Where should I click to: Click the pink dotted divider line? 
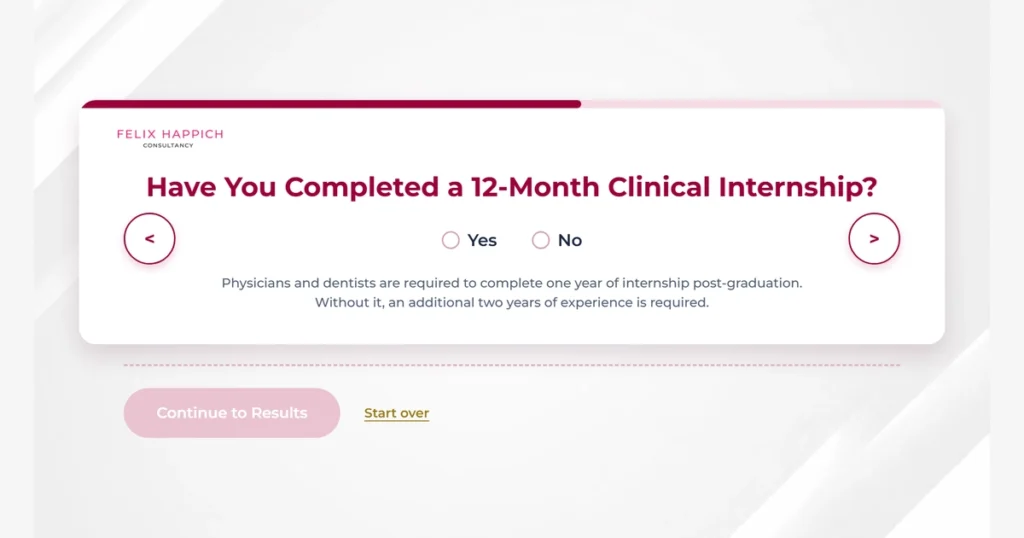click(512, 365)
